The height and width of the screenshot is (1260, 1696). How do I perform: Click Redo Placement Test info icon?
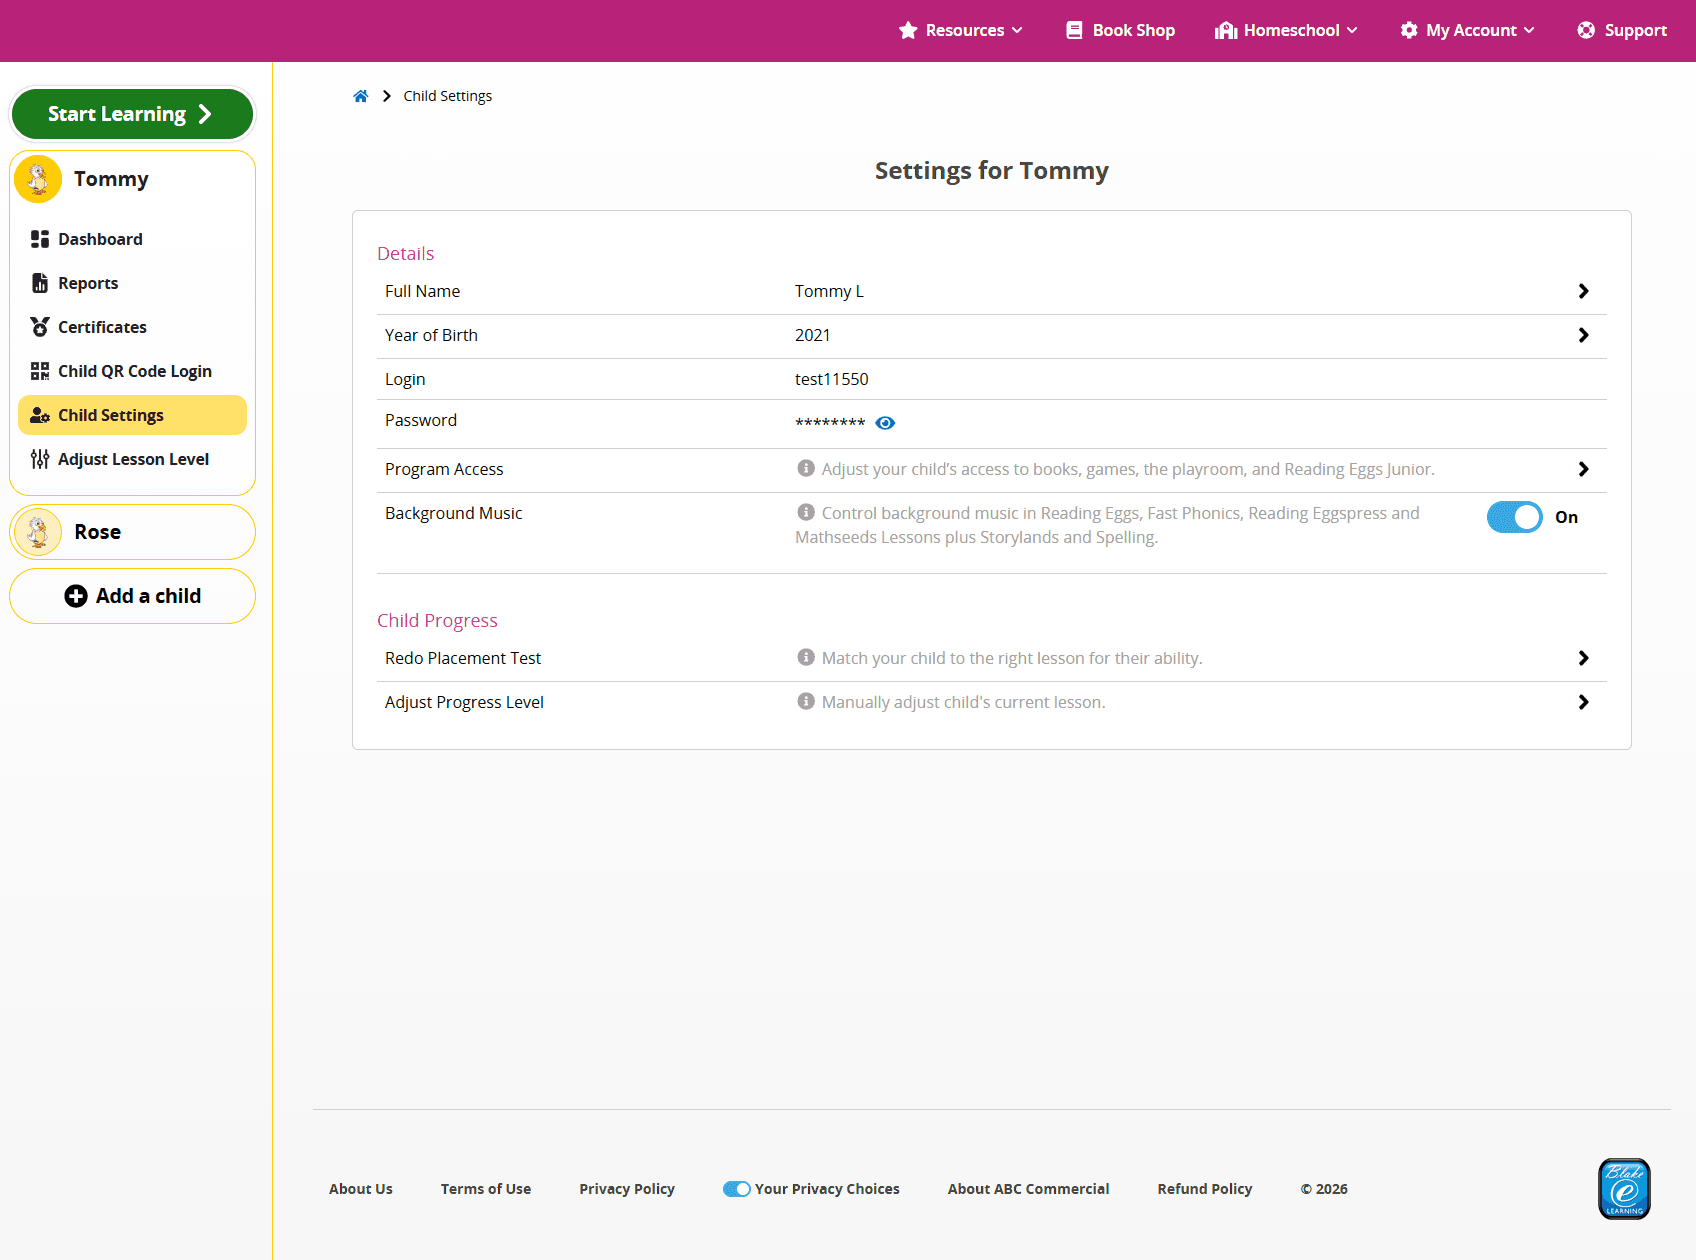tap(805, 657)
